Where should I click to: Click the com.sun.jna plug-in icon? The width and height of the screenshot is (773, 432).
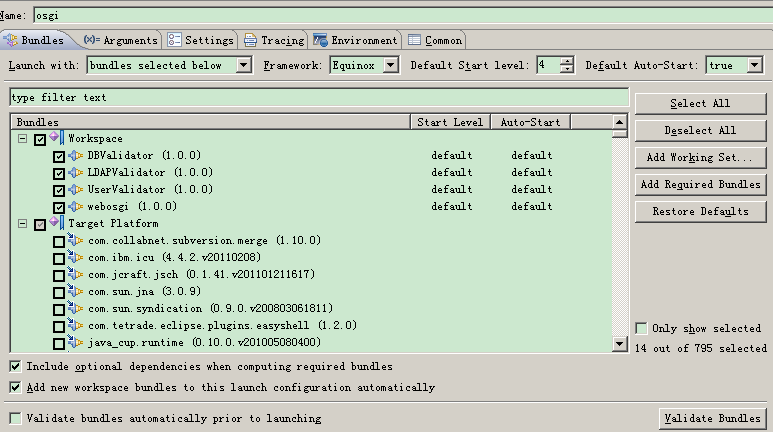[75, 291]
